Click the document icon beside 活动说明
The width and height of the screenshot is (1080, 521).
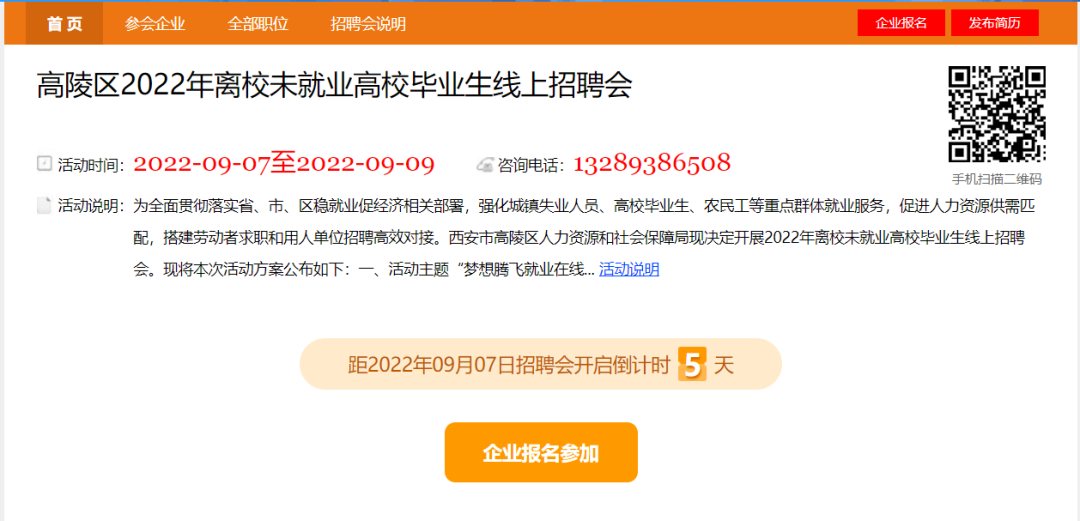pyautogui.click(x=44, y=205)
